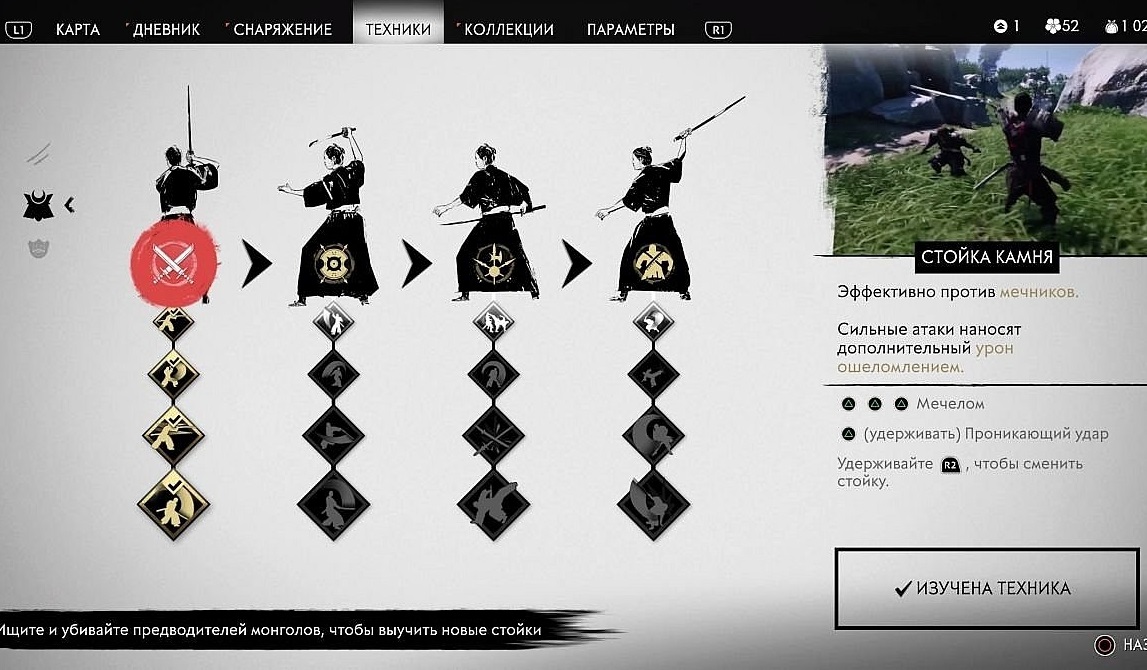1147x670 pixels.
Task: Select second checked gold Stone Stance skill
Action: tap(173, 374)
